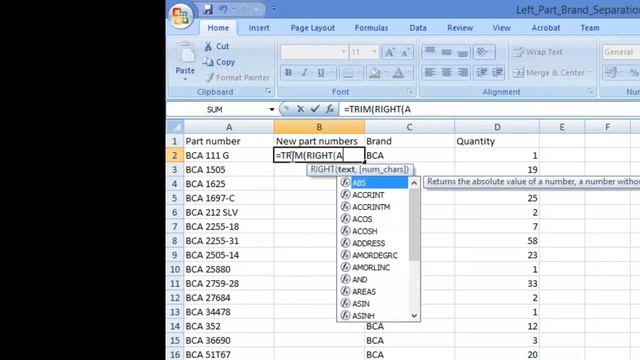
Task: Grow font size with larger A icon
Action: click(x=389, y=52)
